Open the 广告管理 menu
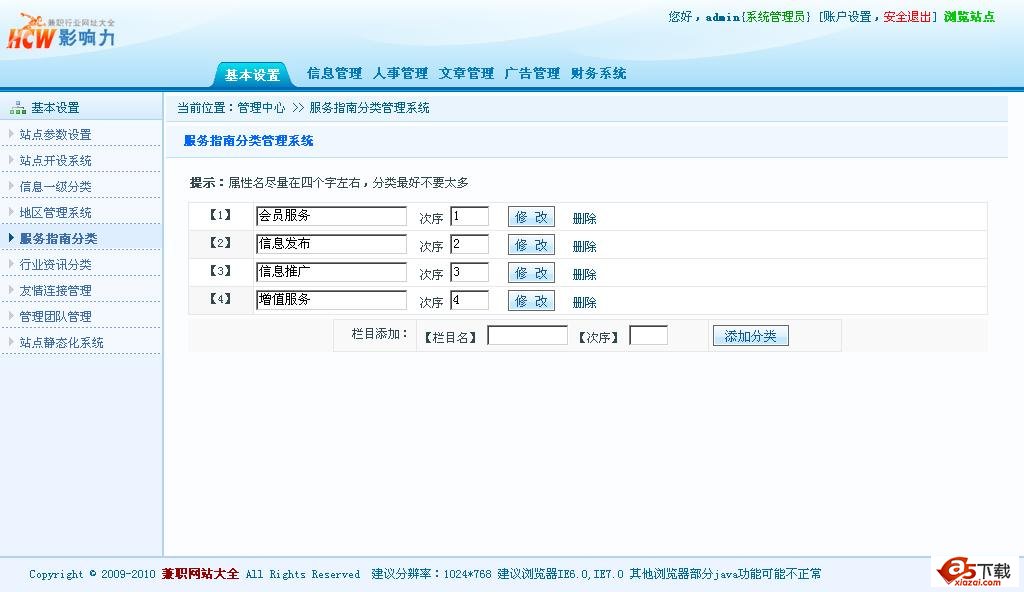 (x=532, y=73)
